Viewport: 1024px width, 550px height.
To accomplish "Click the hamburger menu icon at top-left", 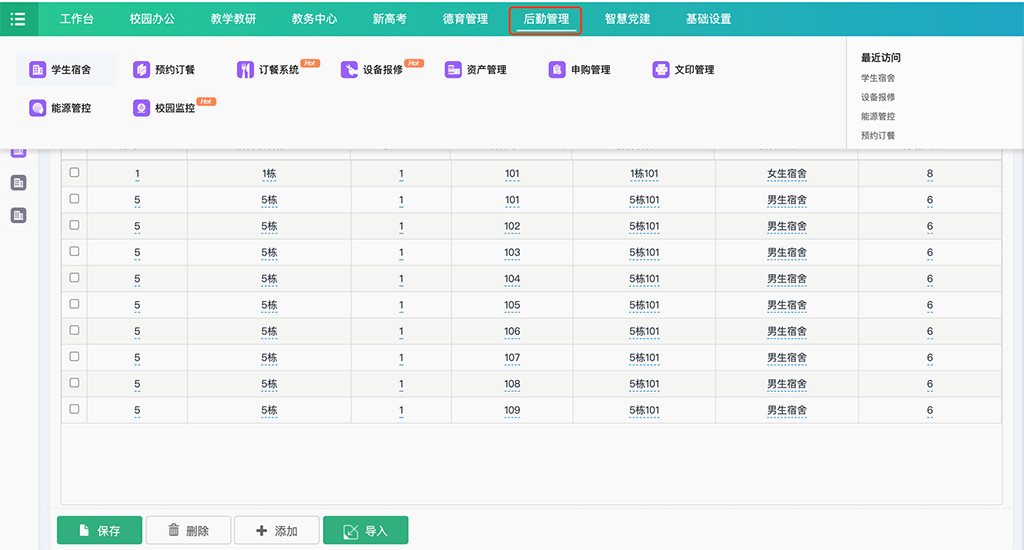I will 18,19.
